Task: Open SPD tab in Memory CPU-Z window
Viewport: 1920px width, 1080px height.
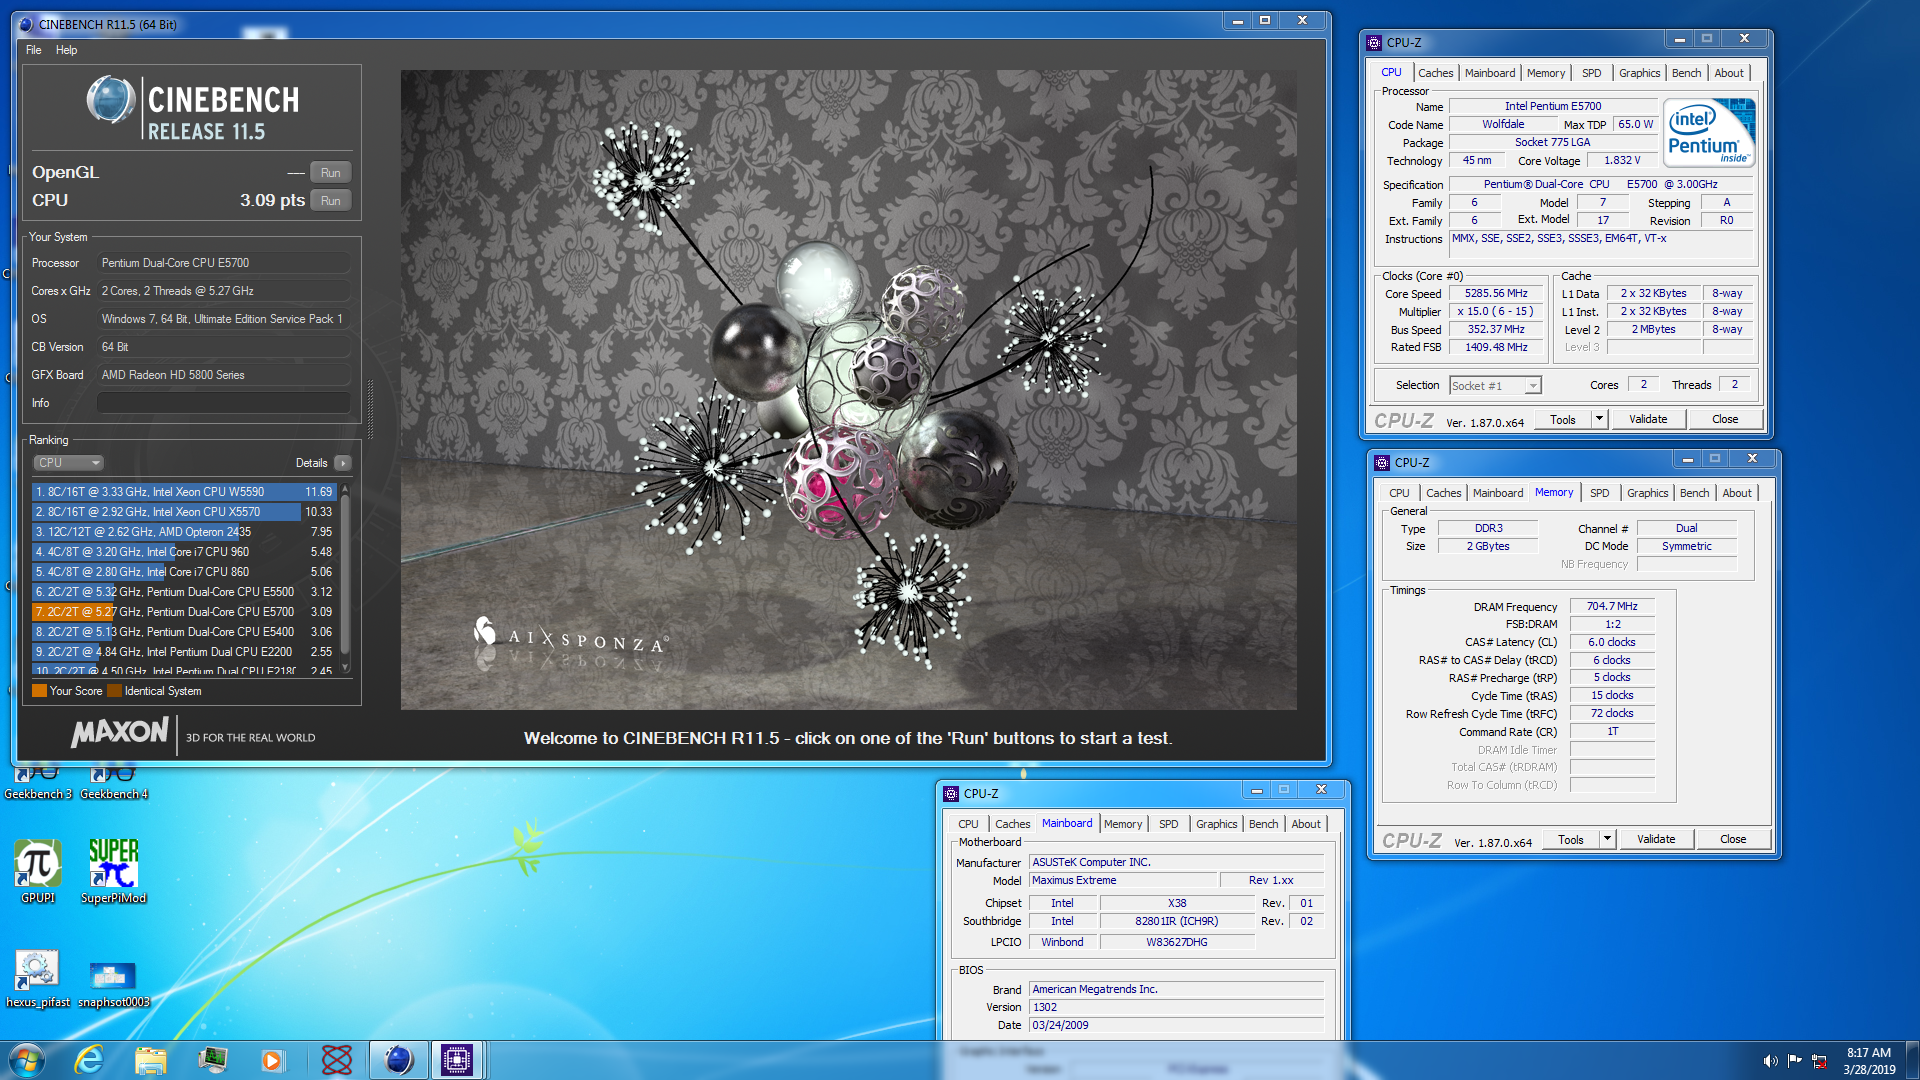Action: click(x=1600, y=493)
